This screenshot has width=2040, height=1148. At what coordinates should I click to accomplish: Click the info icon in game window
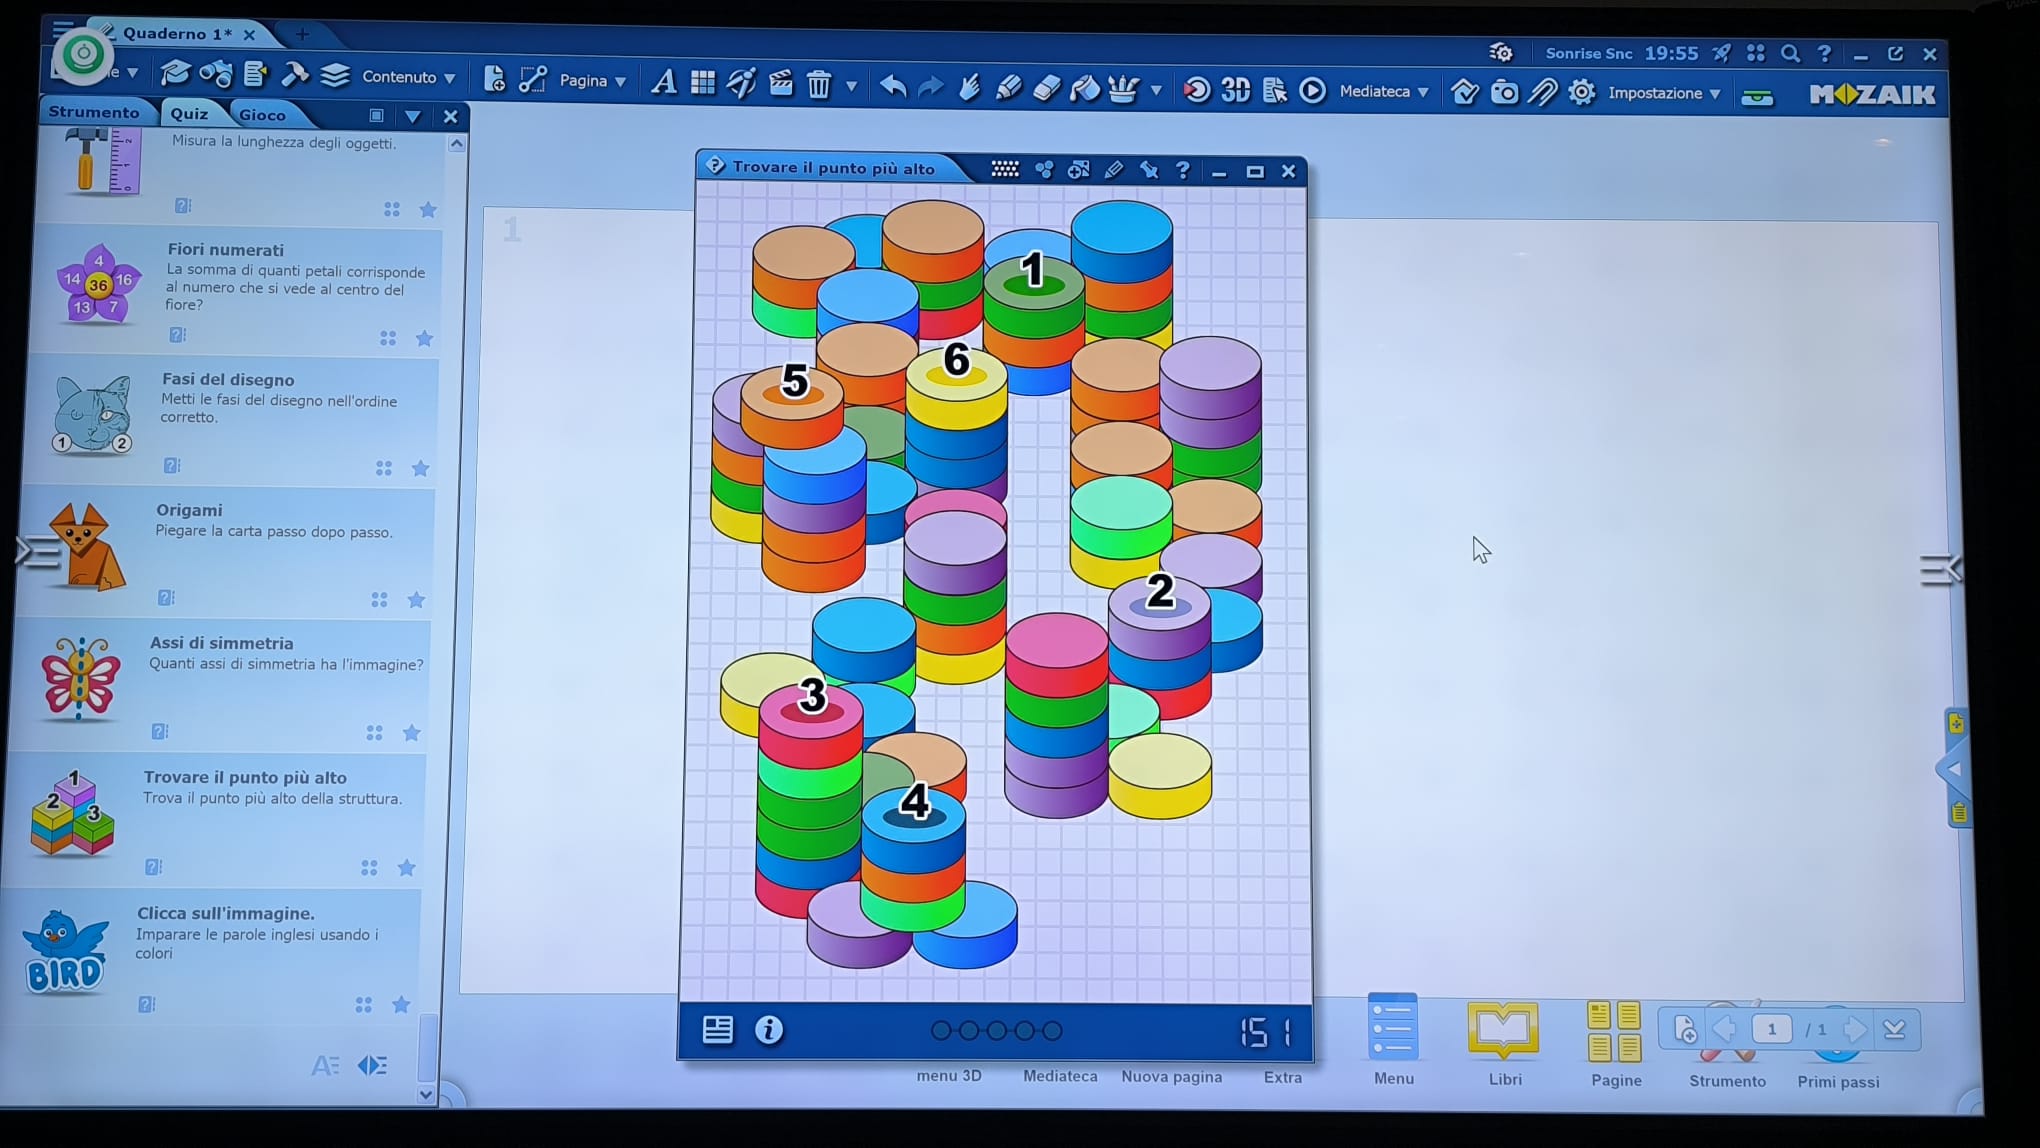click(768, 1030)
